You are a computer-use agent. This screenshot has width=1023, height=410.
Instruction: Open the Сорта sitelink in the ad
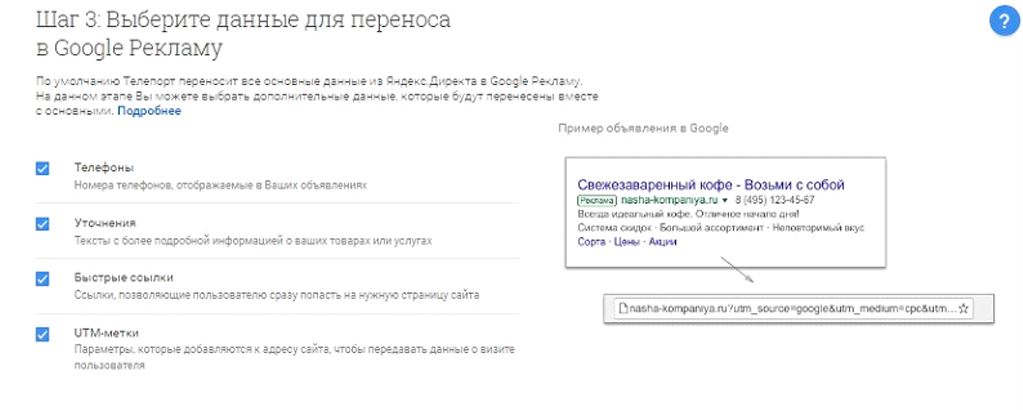pos(592,242)
